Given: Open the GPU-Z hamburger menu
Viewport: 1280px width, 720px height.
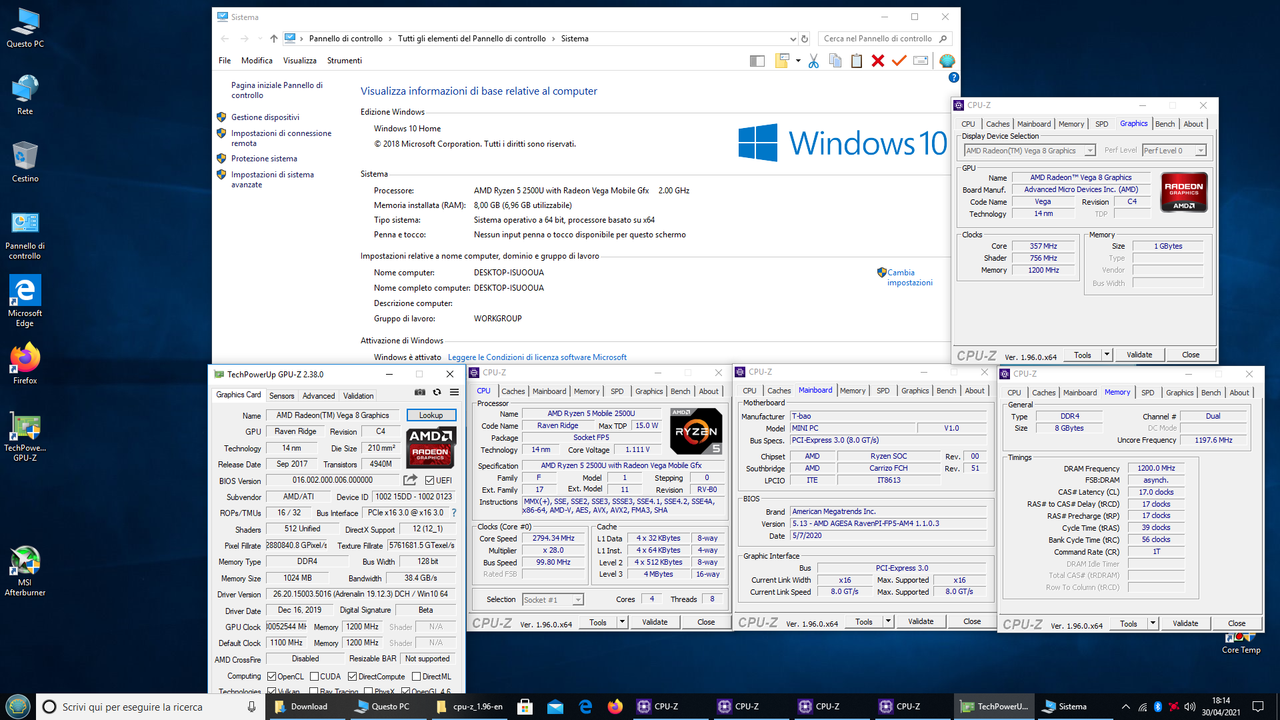Looking at the screenshot, I should point(454,392).
